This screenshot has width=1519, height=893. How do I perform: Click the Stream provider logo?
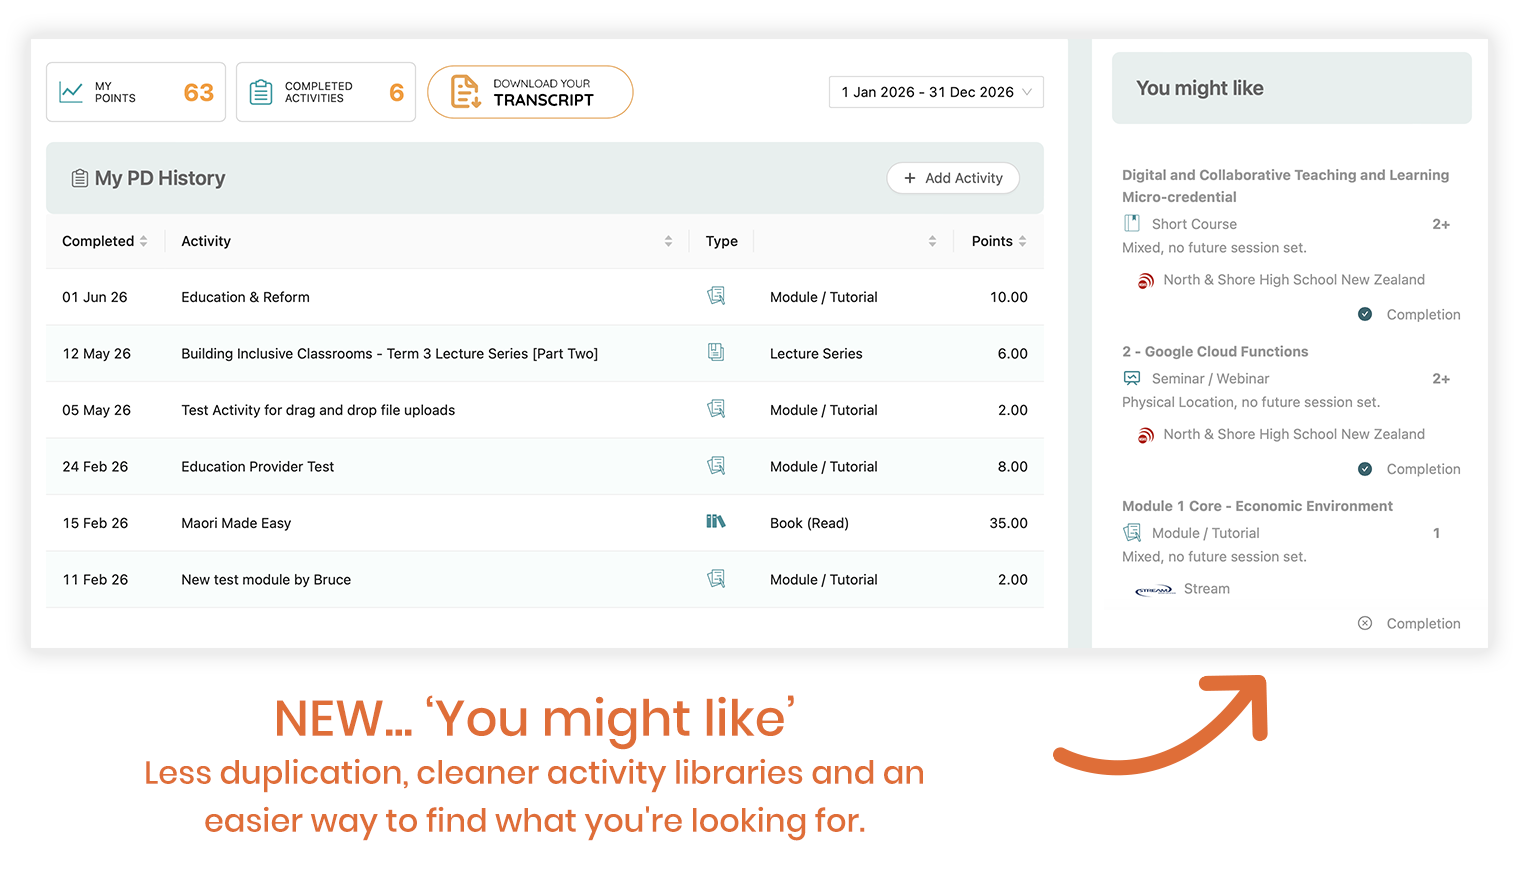1155,590
